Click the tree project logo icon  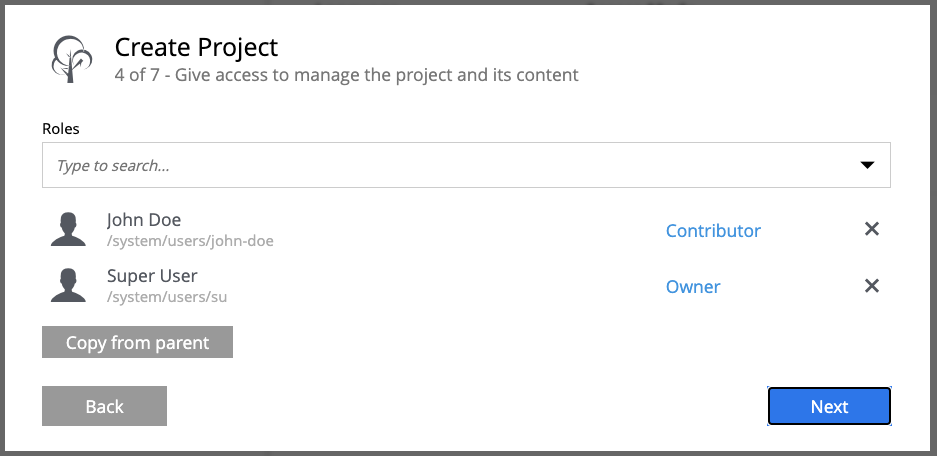pyautogui.click(x=71, y=59)
